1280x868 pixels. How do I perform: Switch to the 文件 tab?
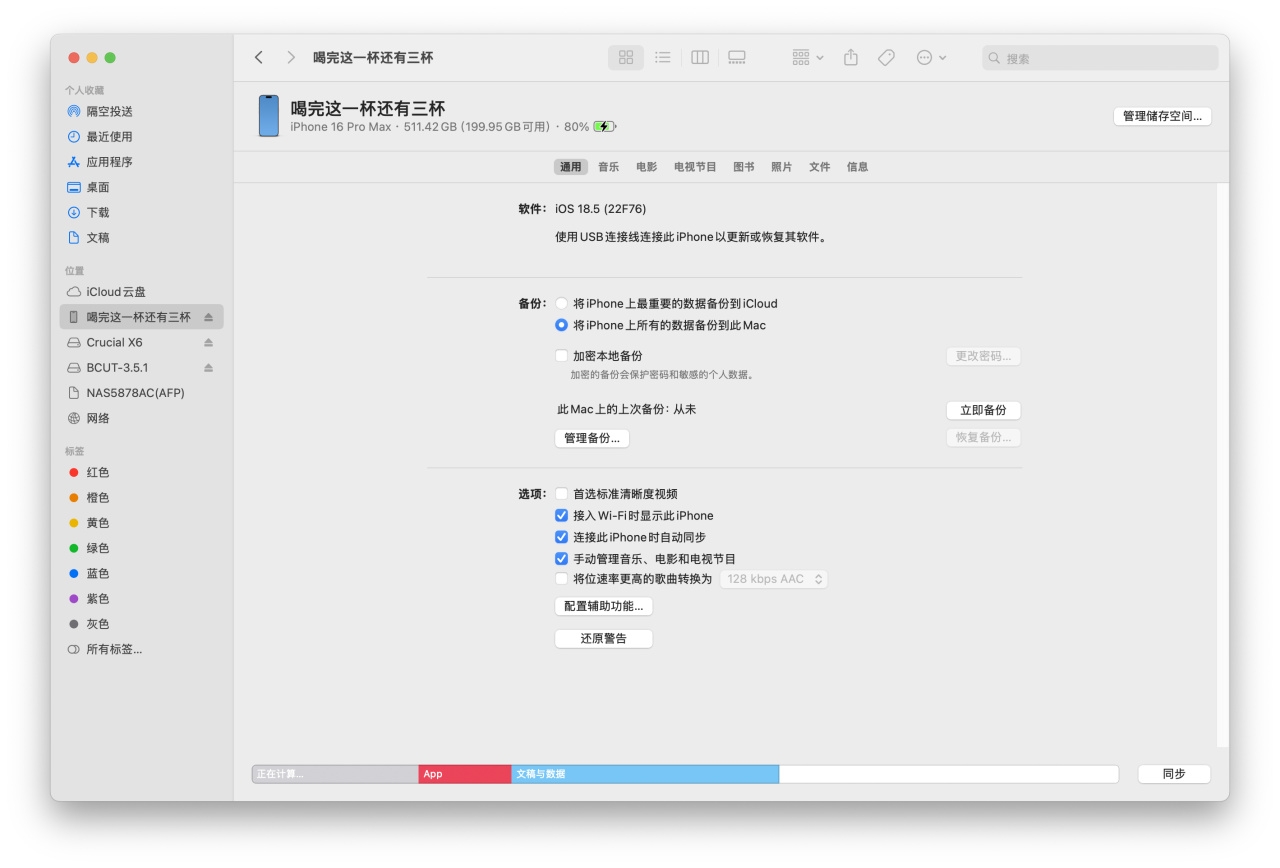tap(820, 167)
